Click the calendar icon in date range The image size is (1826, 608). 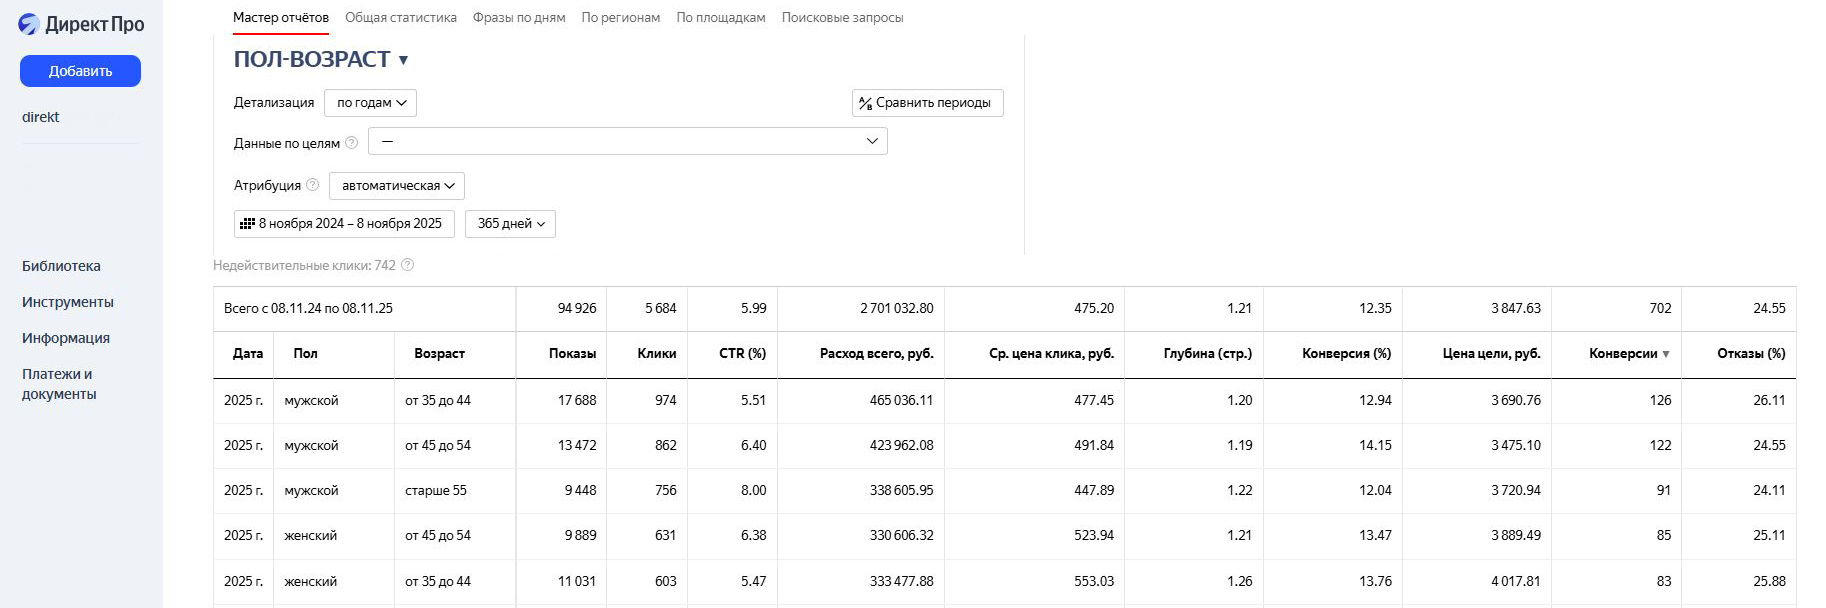click(247, 224)
